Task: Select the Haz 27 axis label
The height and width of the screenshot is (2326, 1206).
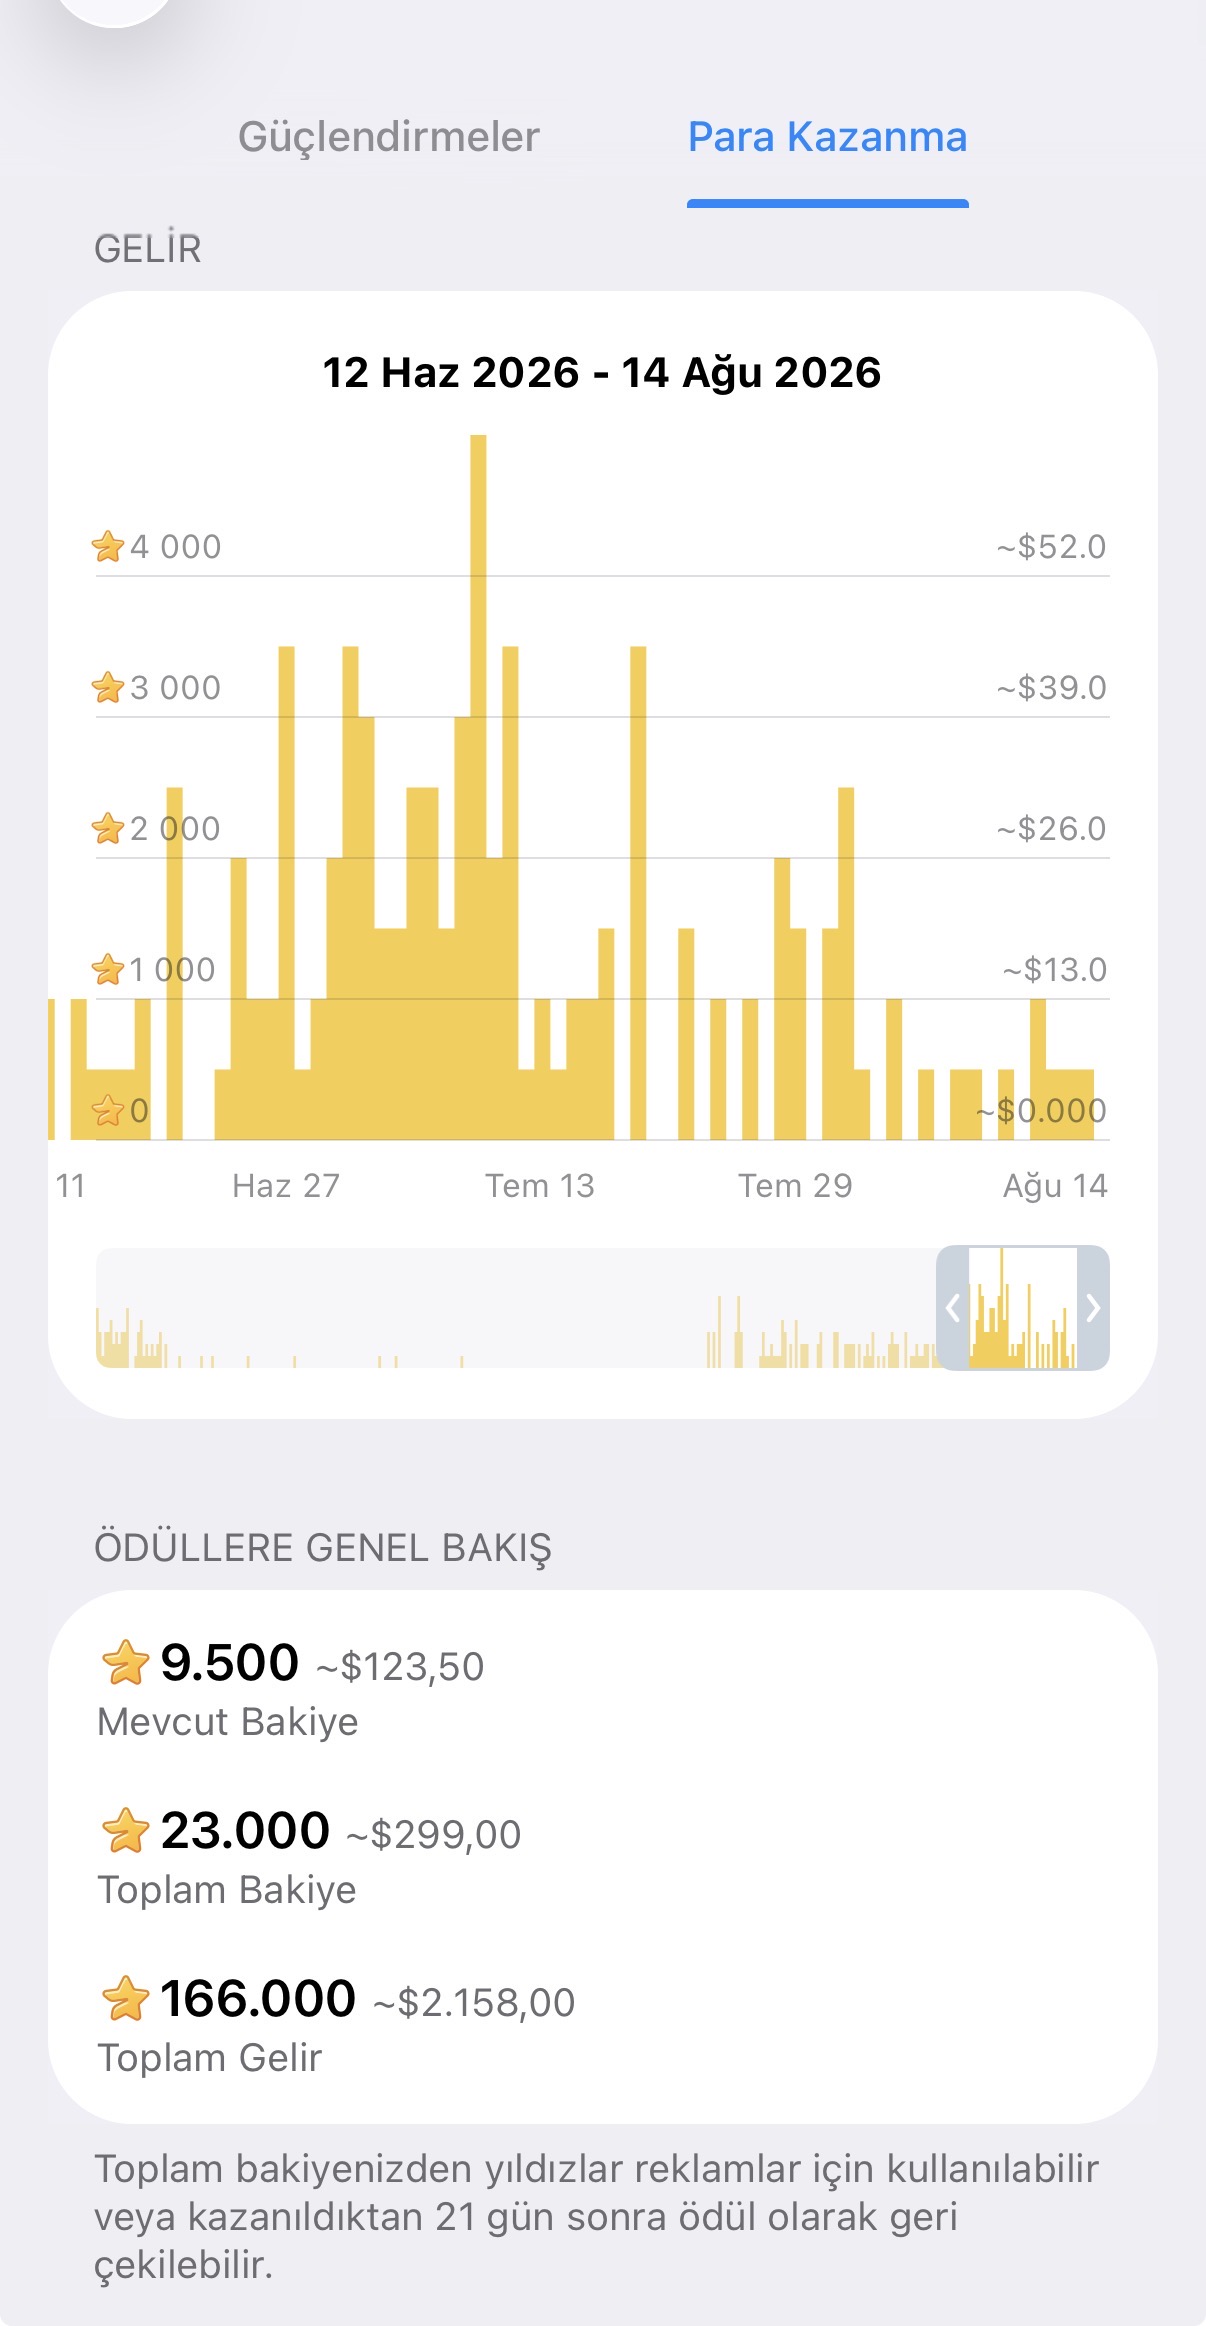Action: click(x=286, y=1186)
